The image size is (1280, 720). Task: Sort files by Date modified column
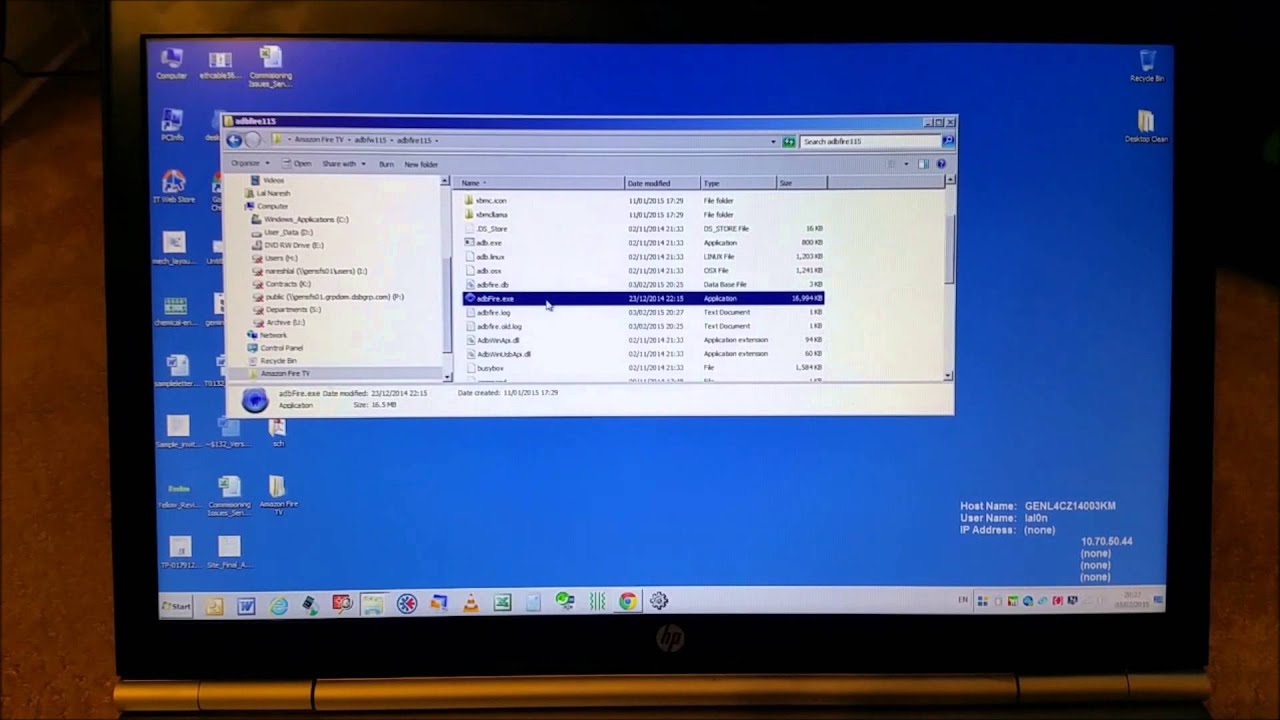(x=662, y=183)
